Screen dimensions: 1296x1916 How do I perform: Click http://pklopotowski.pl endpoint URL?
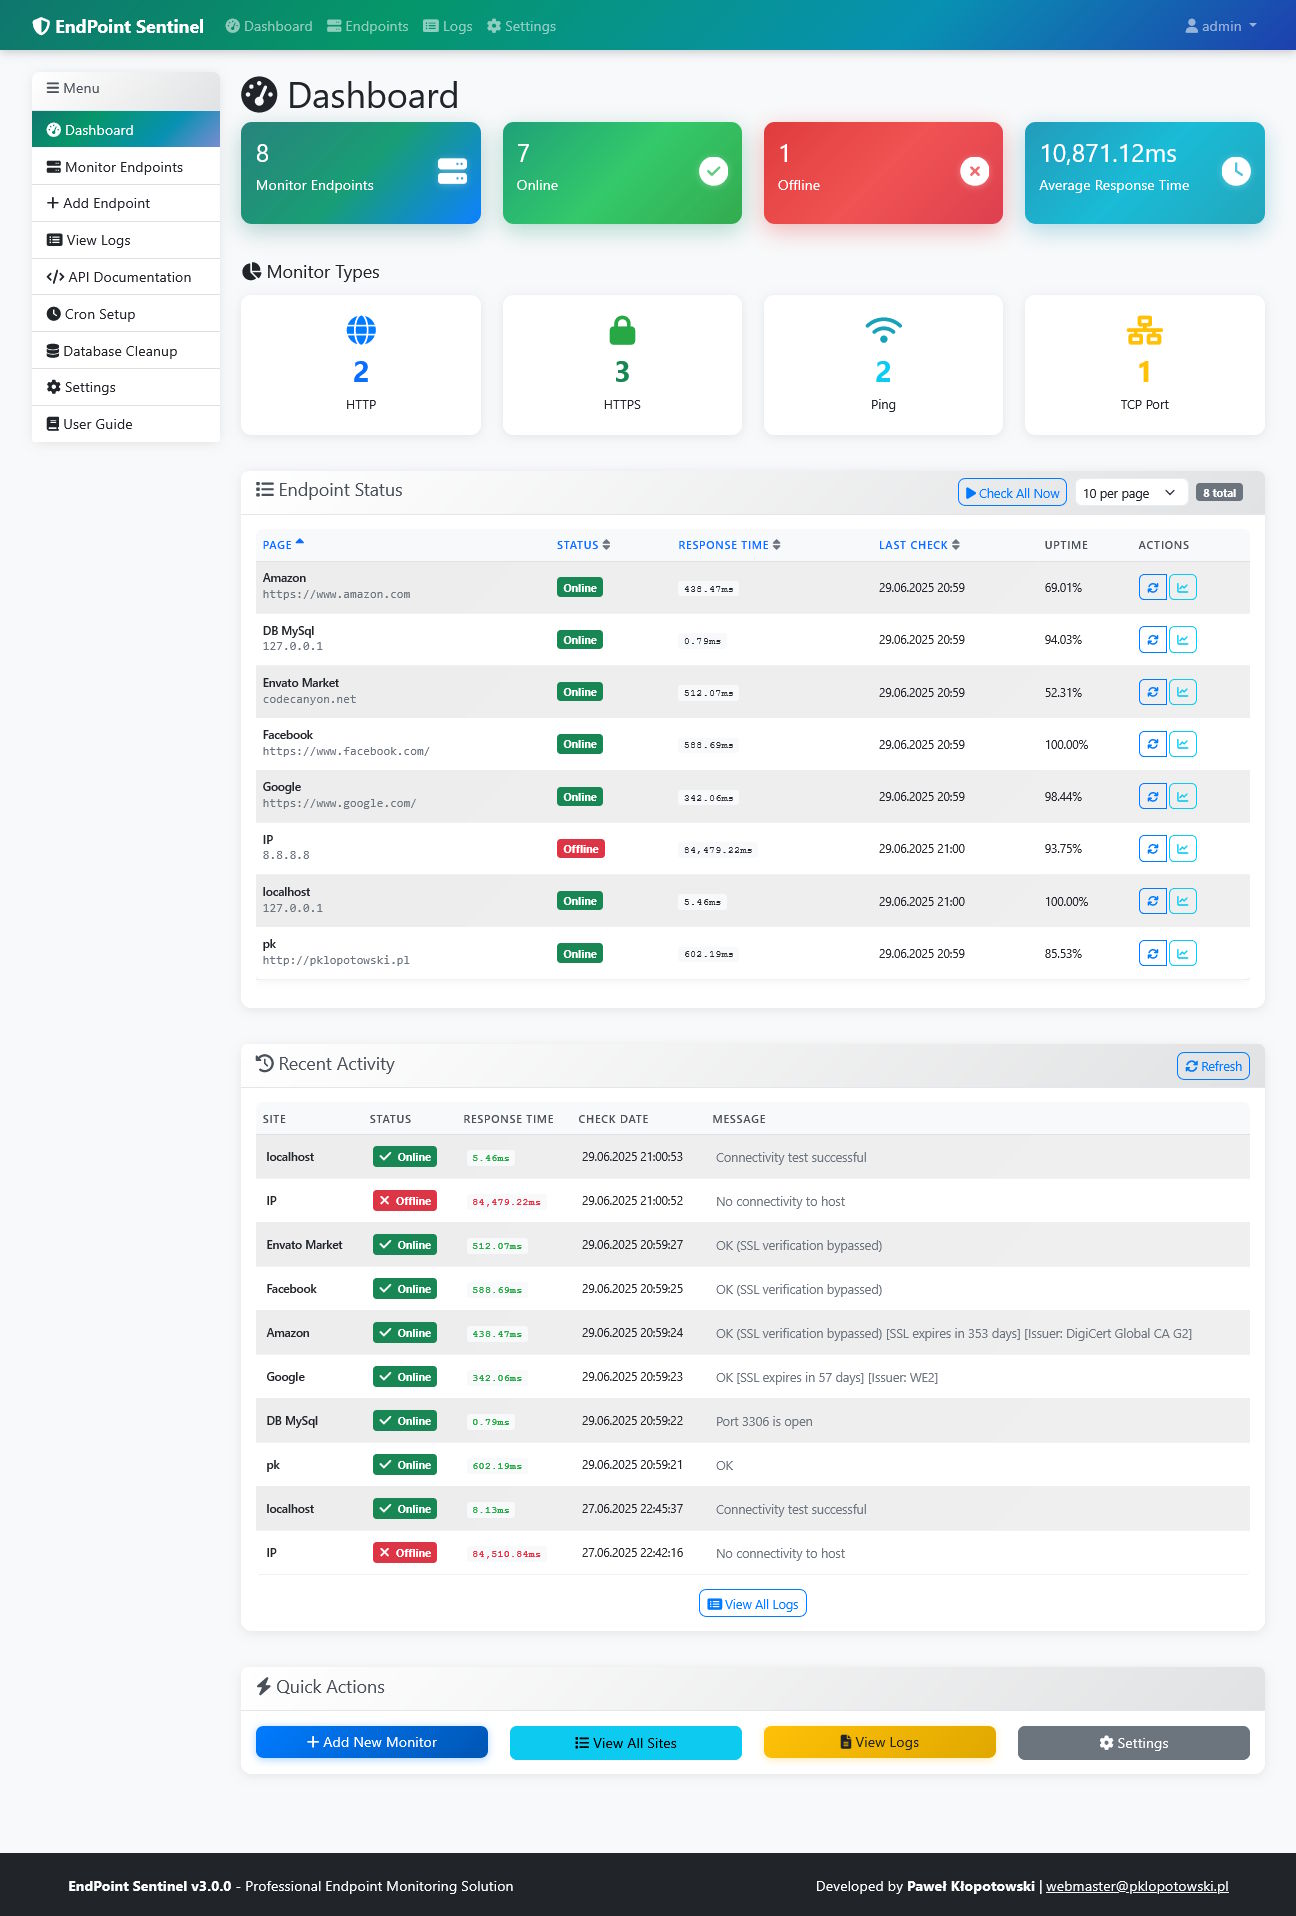336,961
